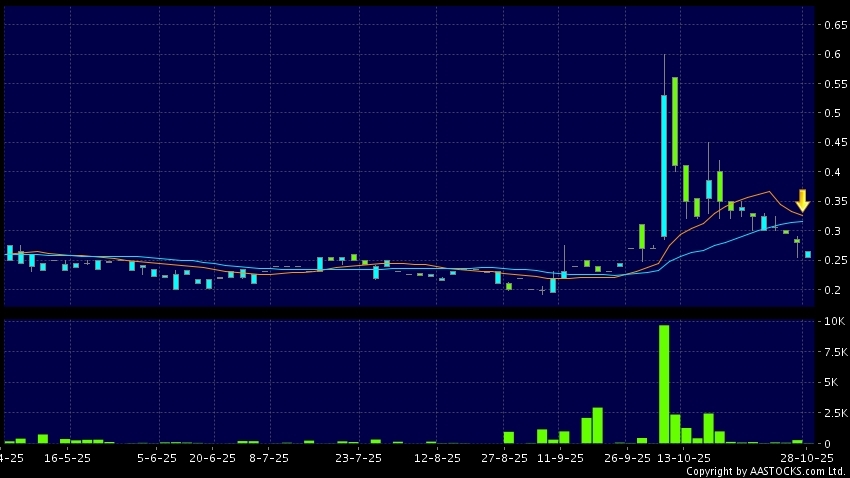850x478 pixels.
Task: Select the 7.5K volume axis label
Action: (832, 352)
